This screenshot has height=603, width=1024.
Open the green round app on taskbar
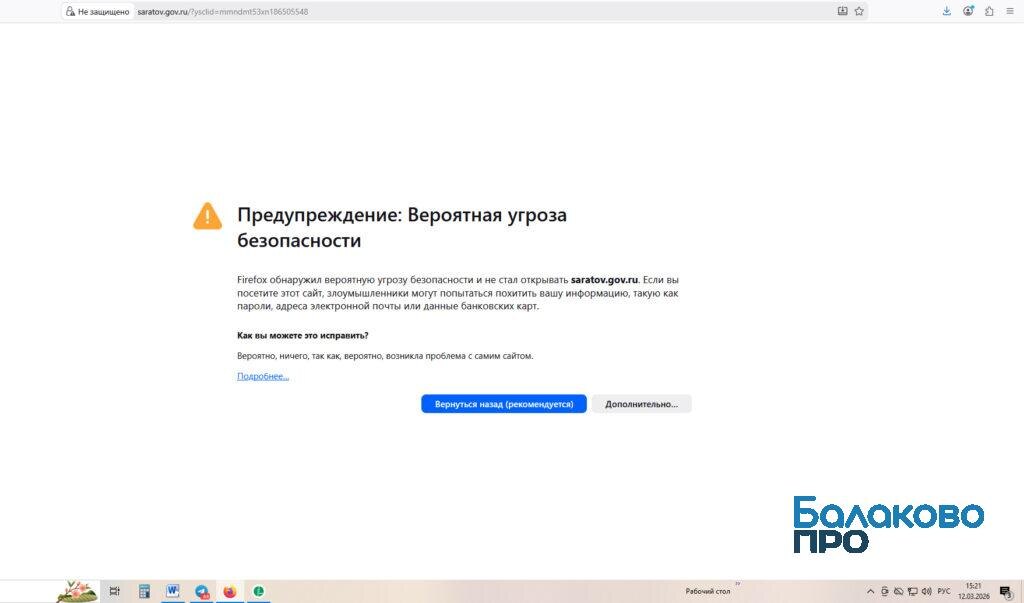pos(259,591)
